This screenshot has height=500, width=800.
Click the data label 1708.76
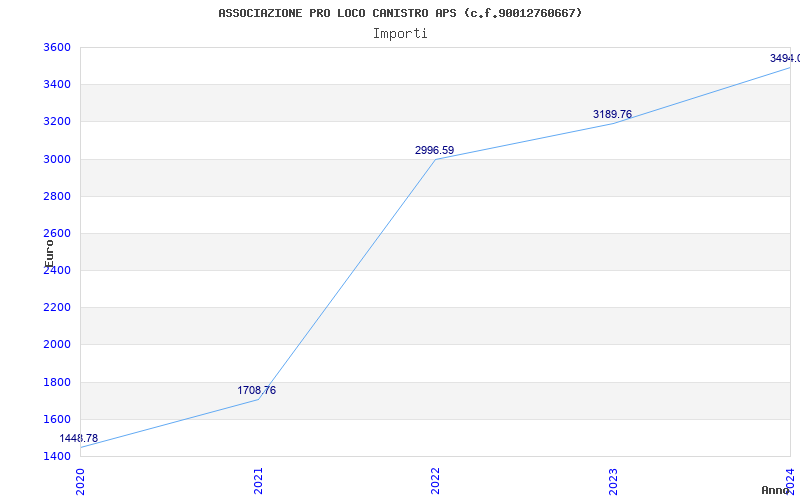pyautogui.click(x=257, y=390)
